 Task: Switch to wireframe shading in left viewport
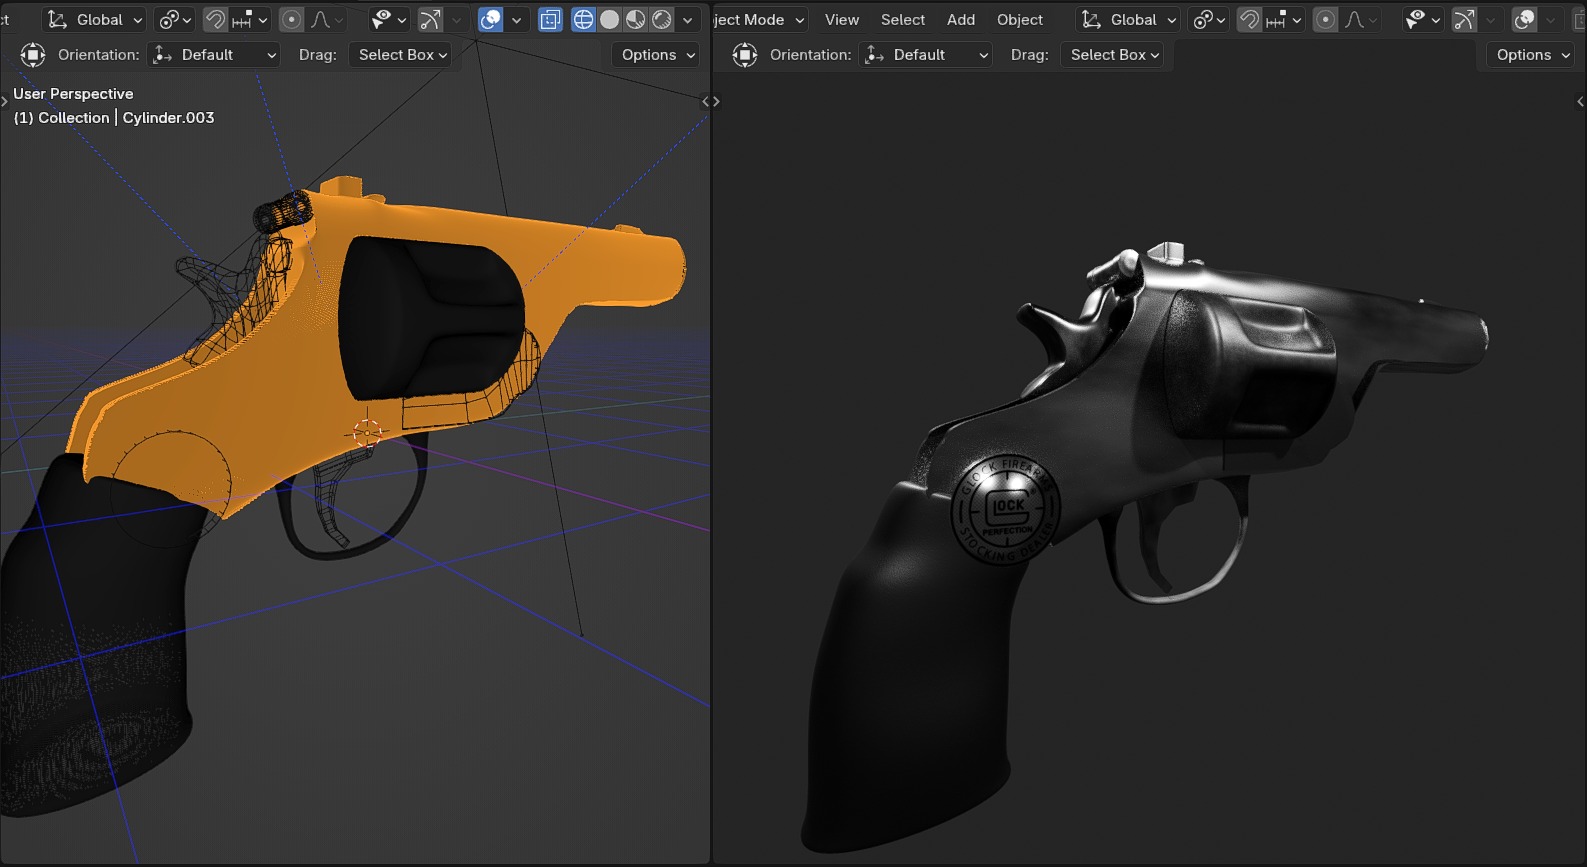pyautogui.click(x=583, y=20)
